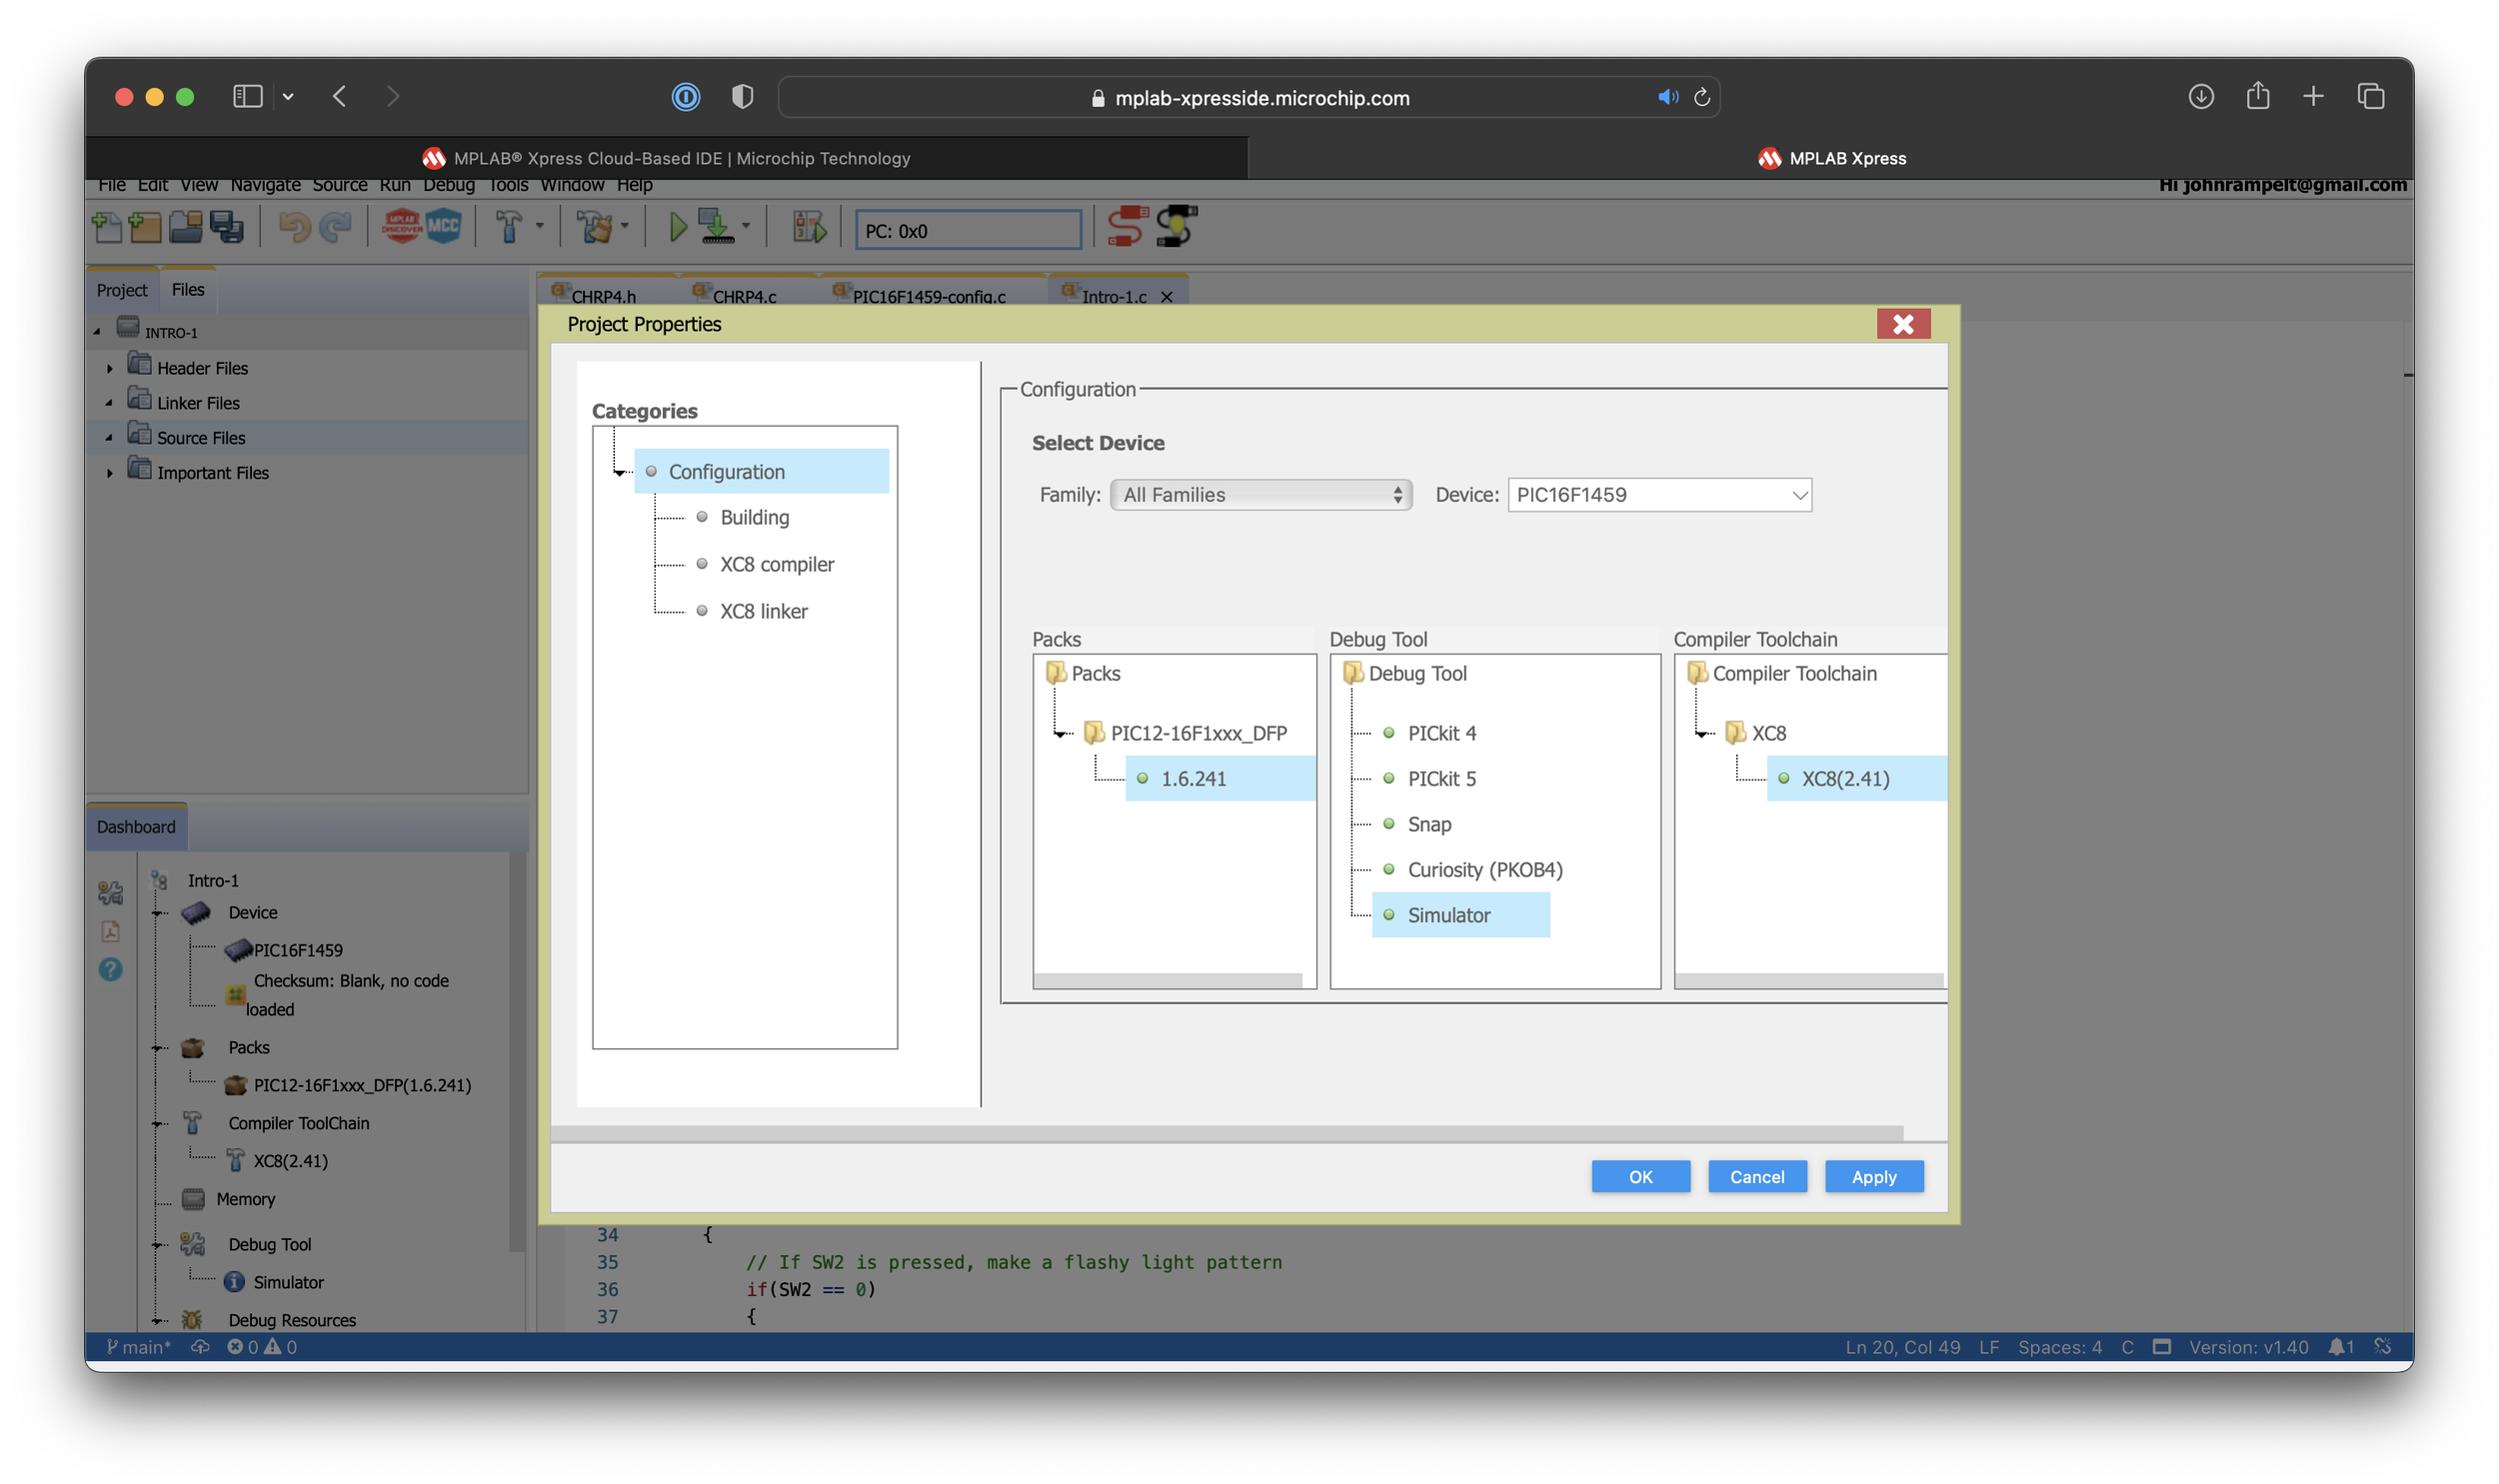The image size is (2499, 1484).
Task: Open the MCC code configurator icon
Action: pos(443,227)
